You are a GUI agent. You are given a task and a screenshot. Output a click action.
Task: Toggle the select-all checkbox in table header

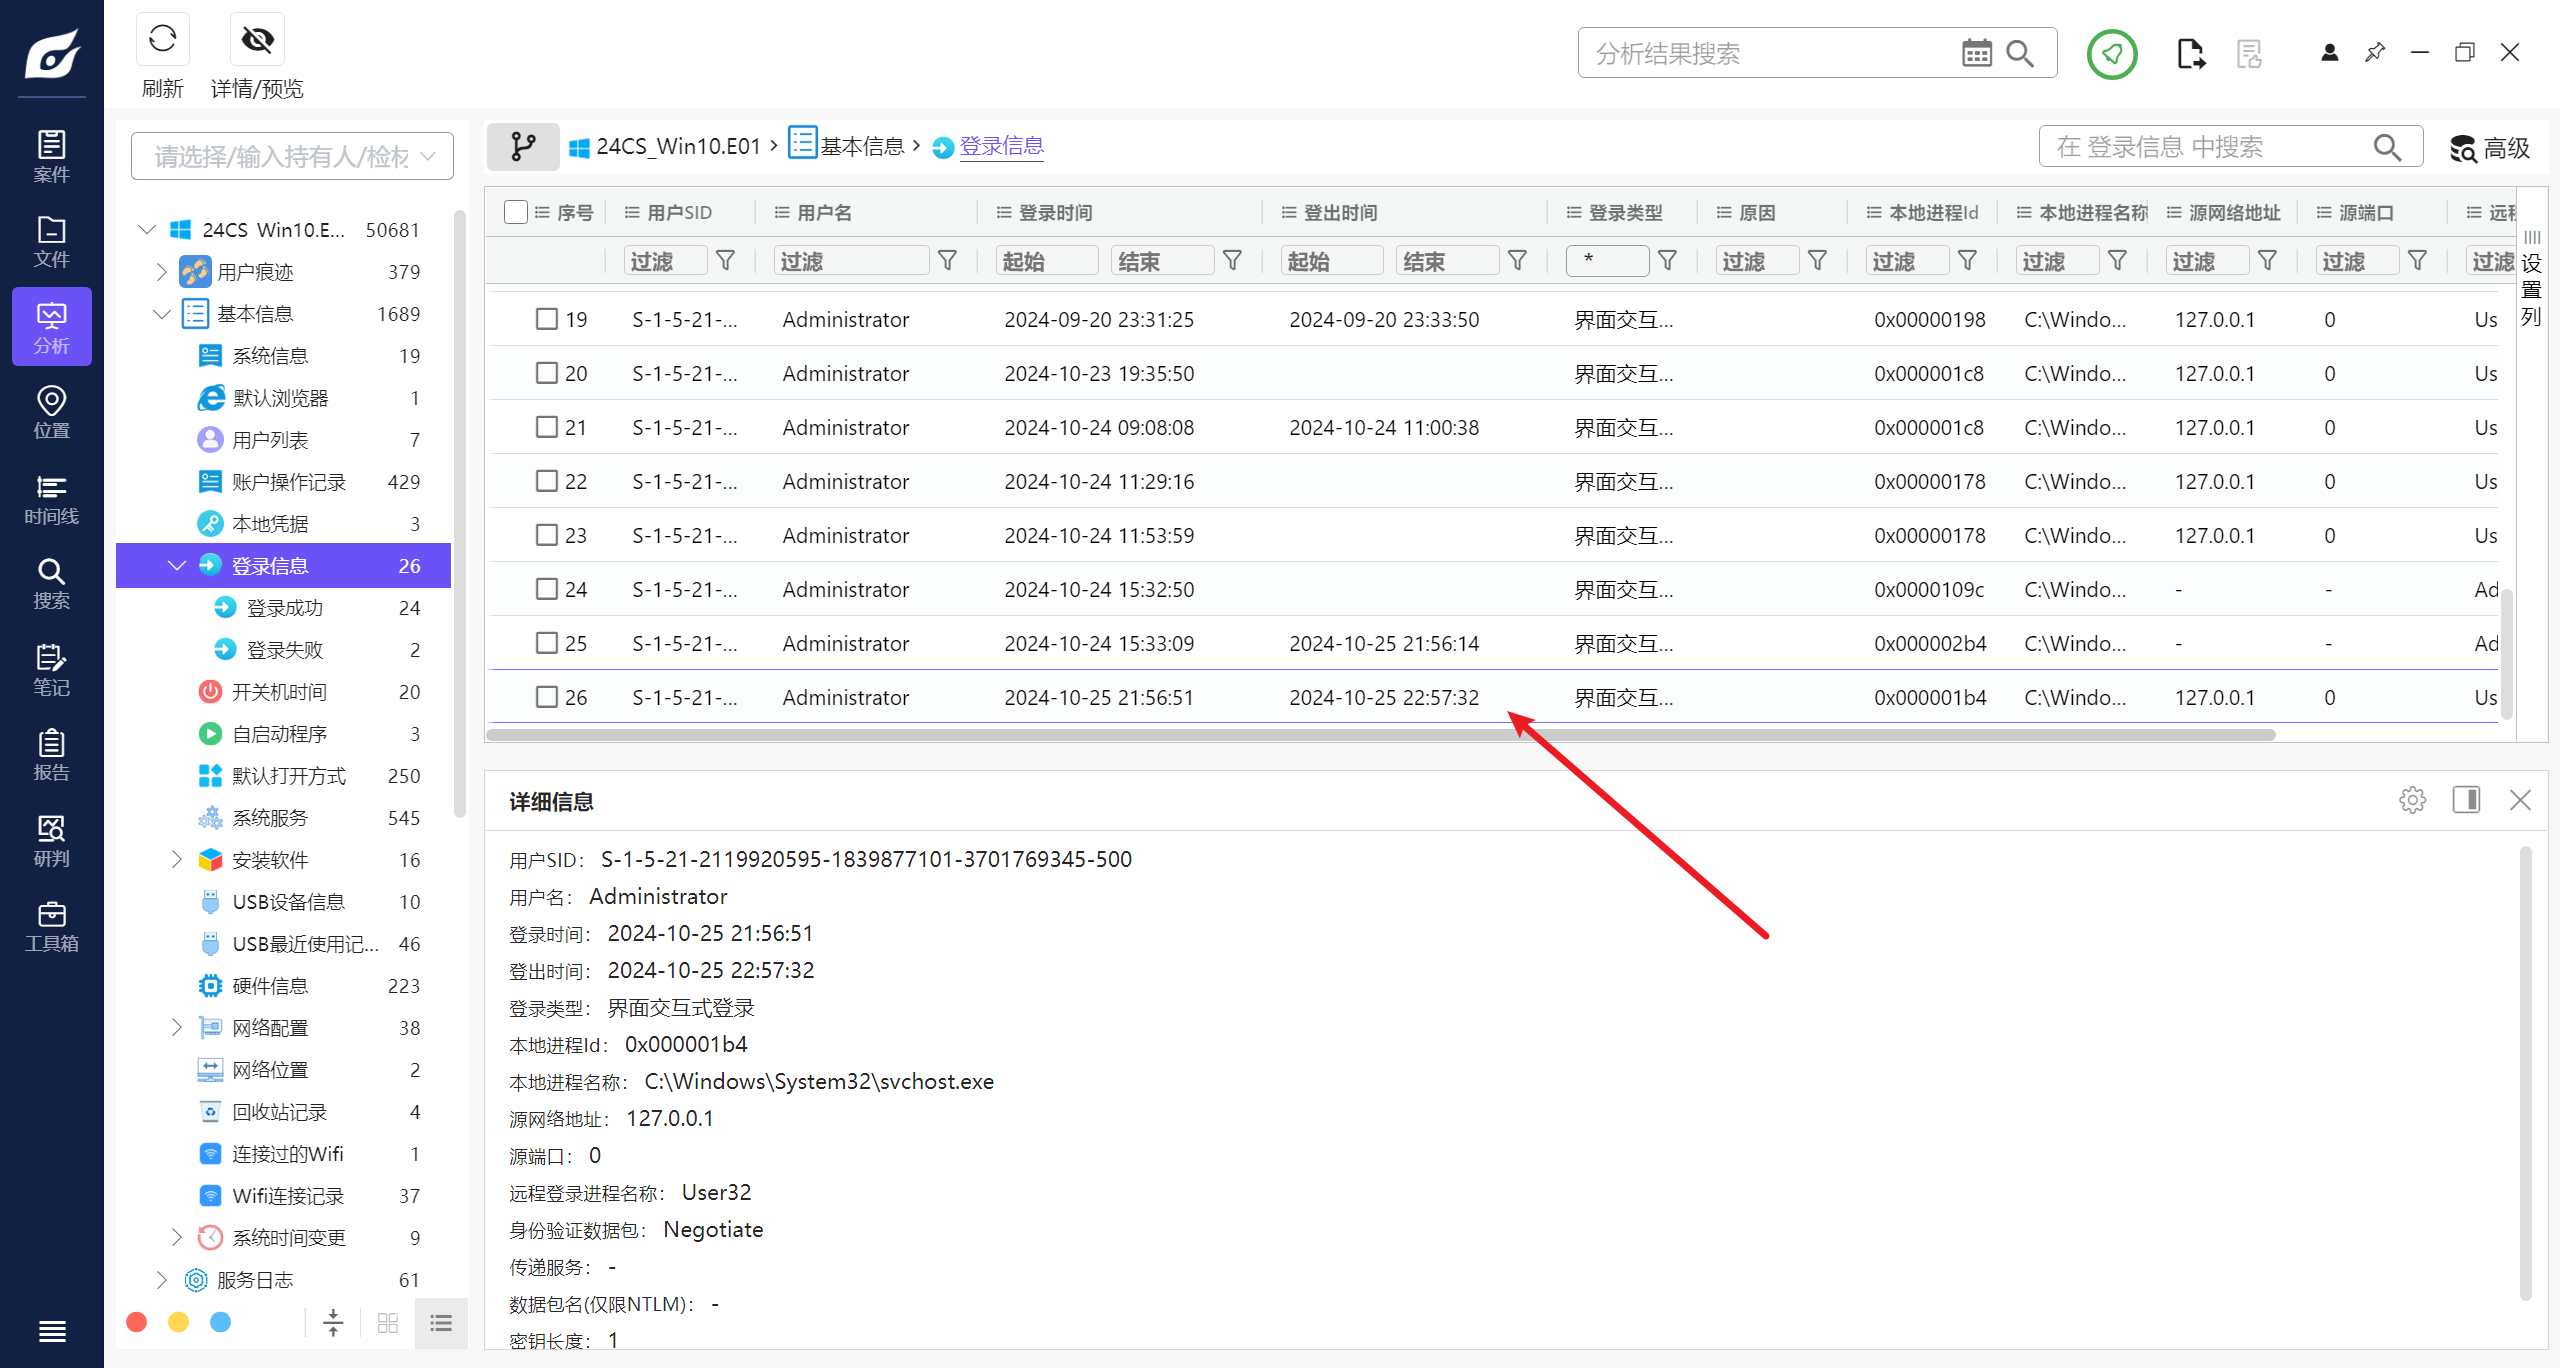pyautogui.click(x=516, y=212)
